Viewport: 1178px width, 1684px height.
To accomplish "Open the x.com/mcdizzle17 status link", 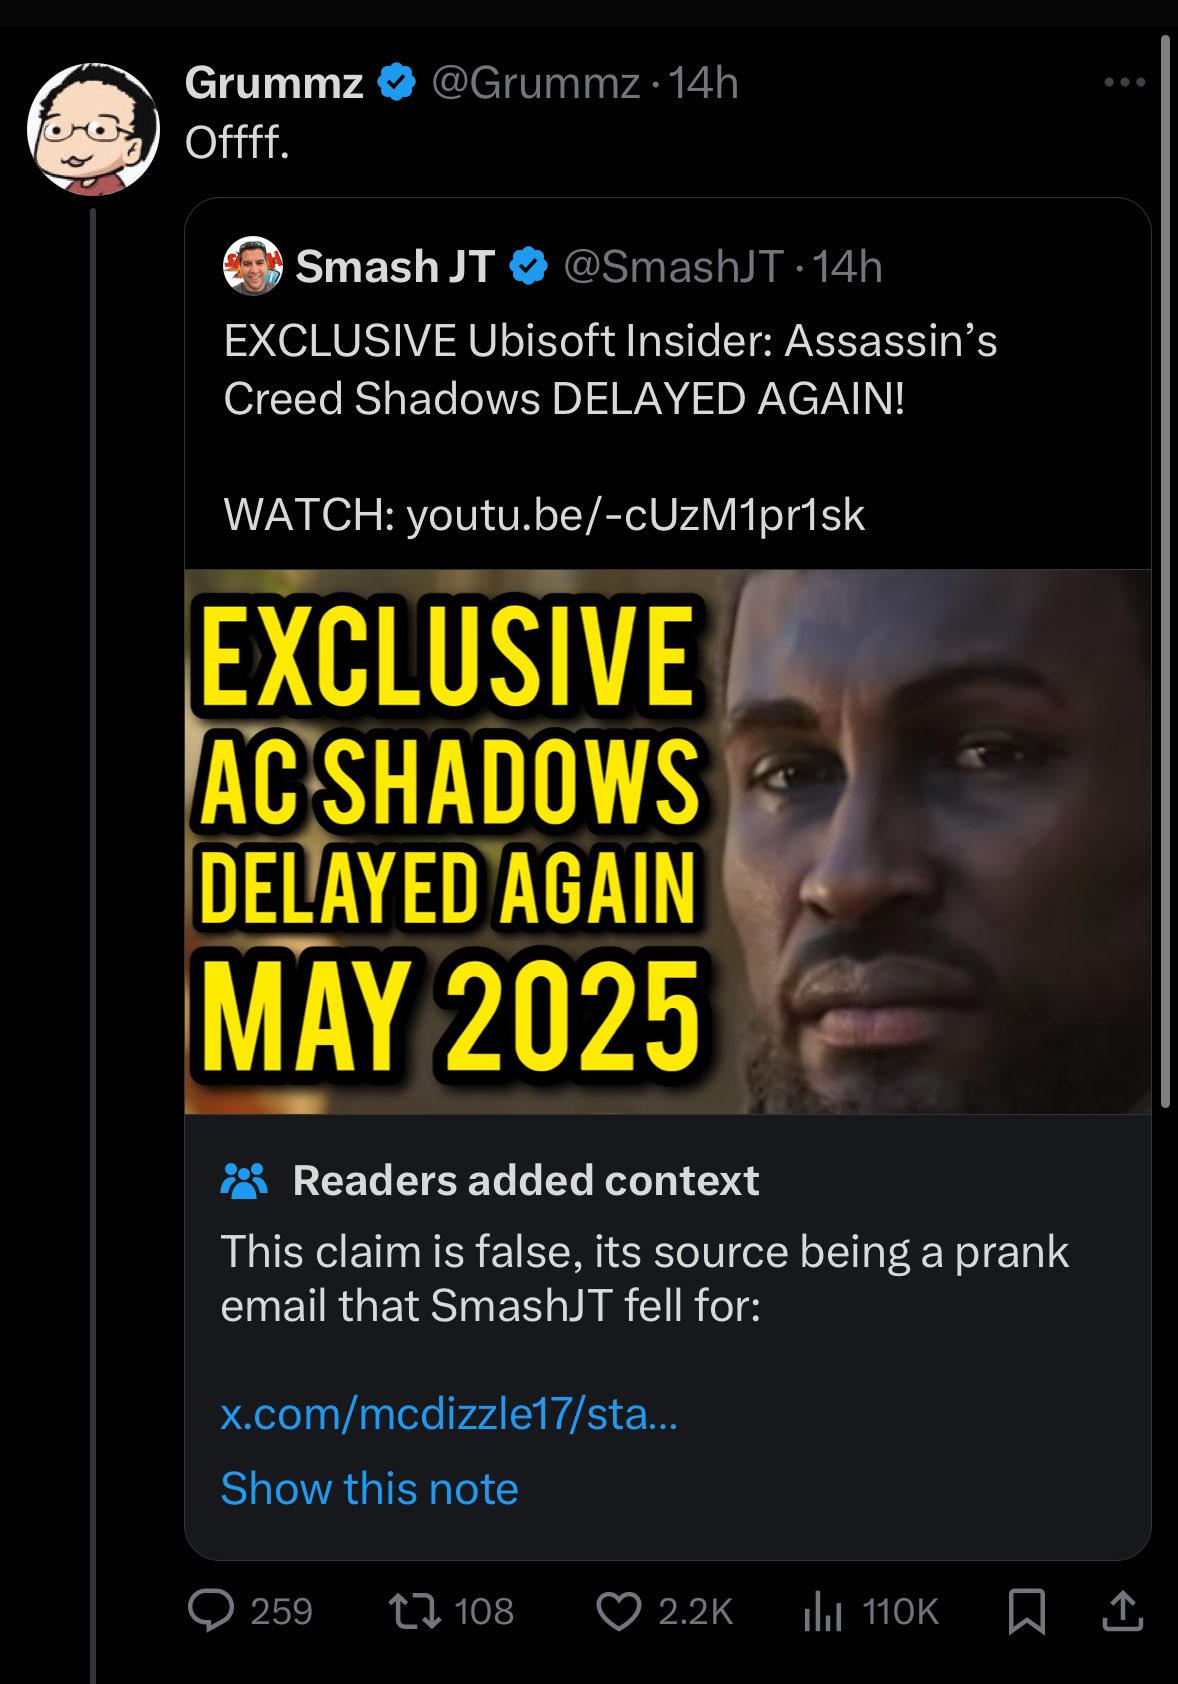I will 449,1414.
